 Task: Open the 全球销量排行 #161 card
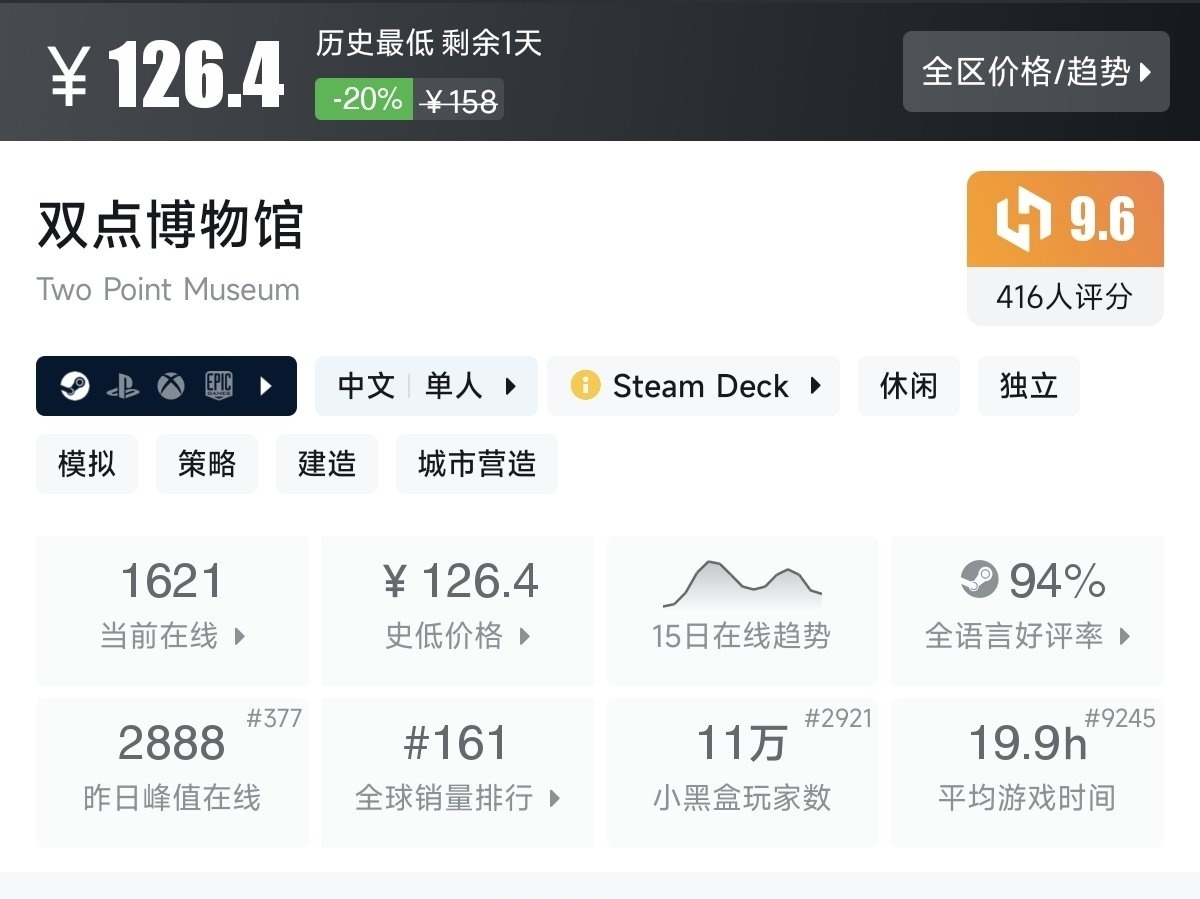click(x=457, y=773)
